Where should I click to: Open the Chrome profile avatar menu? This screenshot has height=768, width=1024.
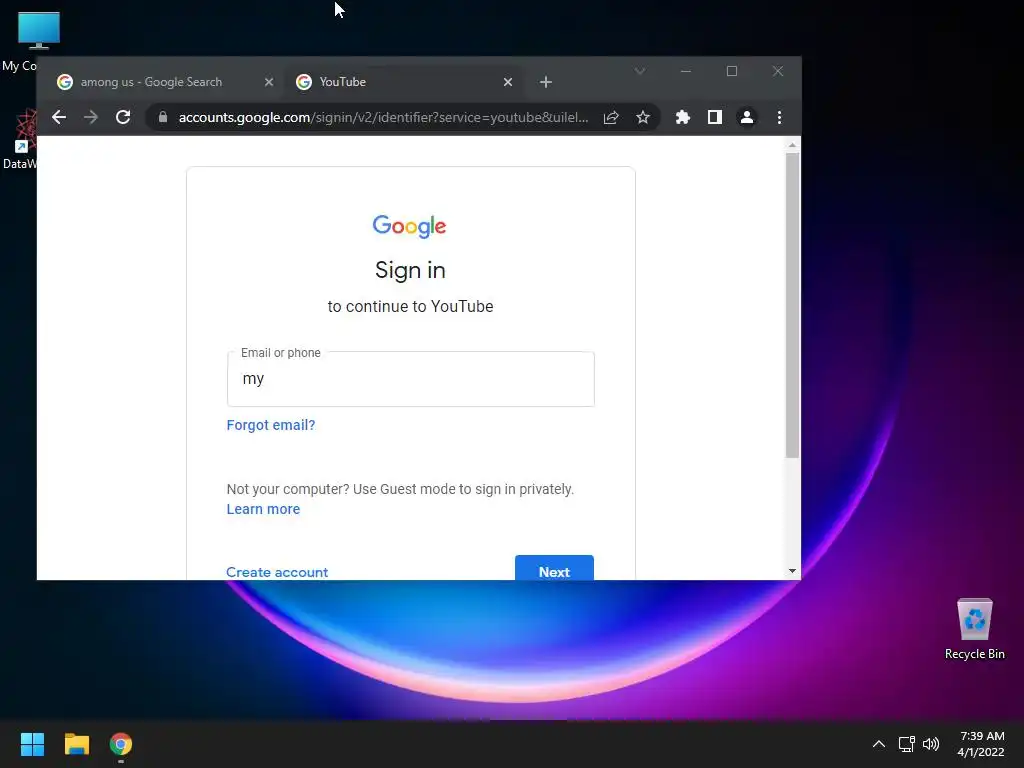coord(746,118)
